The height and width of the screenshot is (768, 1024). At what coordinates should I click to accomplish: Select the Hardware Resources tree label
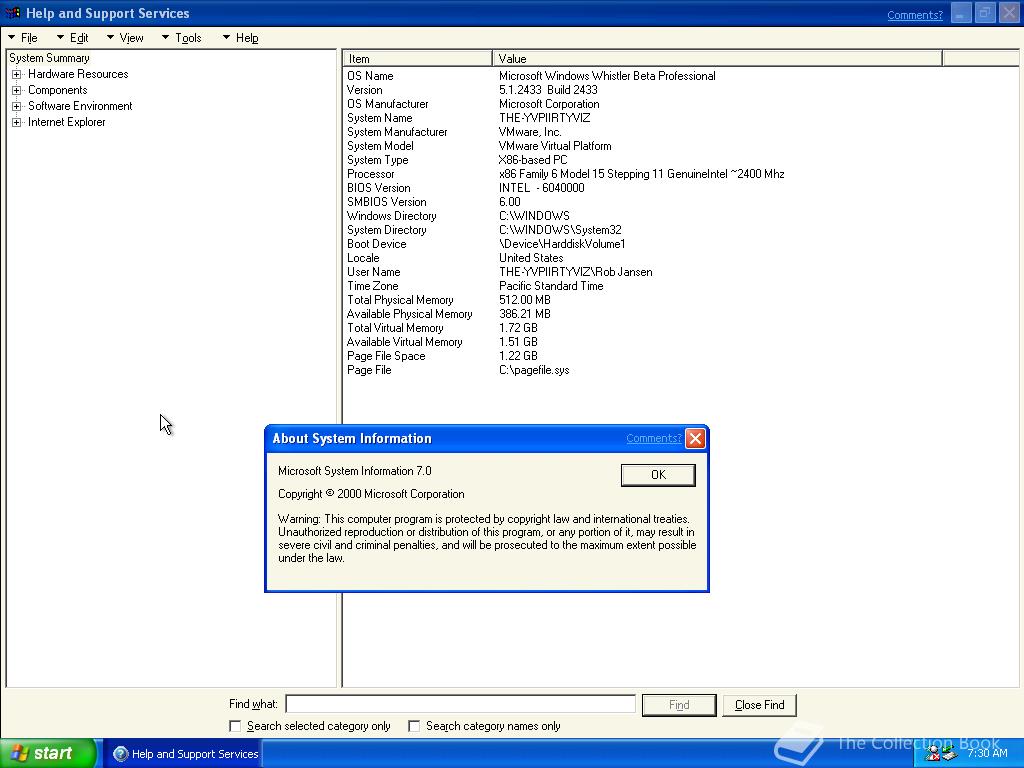point(78,74)
